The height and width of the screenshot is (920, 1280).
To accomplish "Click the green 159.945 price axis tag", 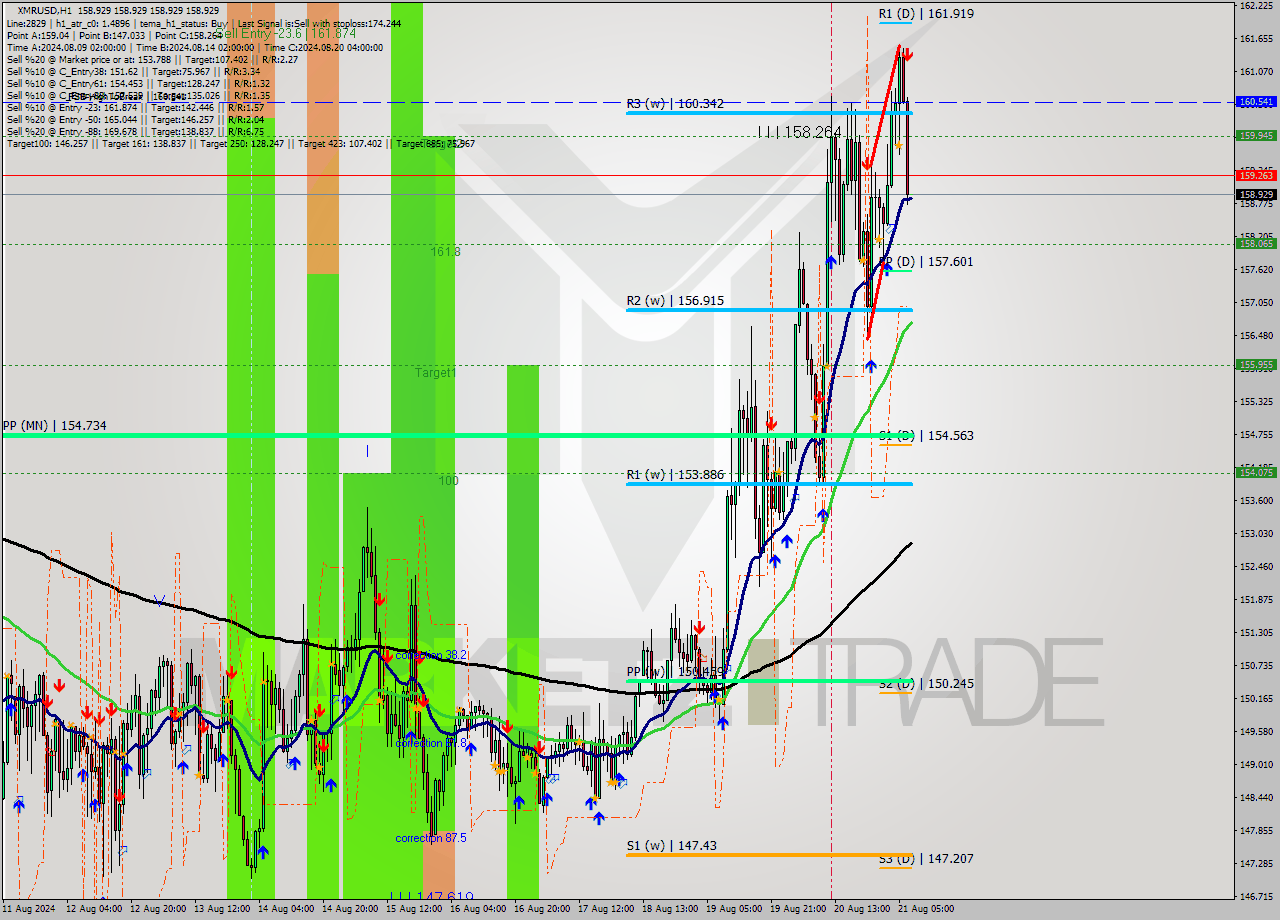I will click(x=1256, y=136).
